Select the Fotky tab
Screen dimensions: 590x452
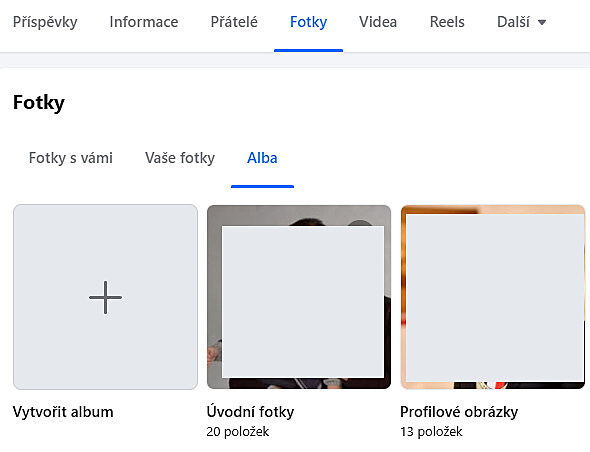click(x=309, y=22)
